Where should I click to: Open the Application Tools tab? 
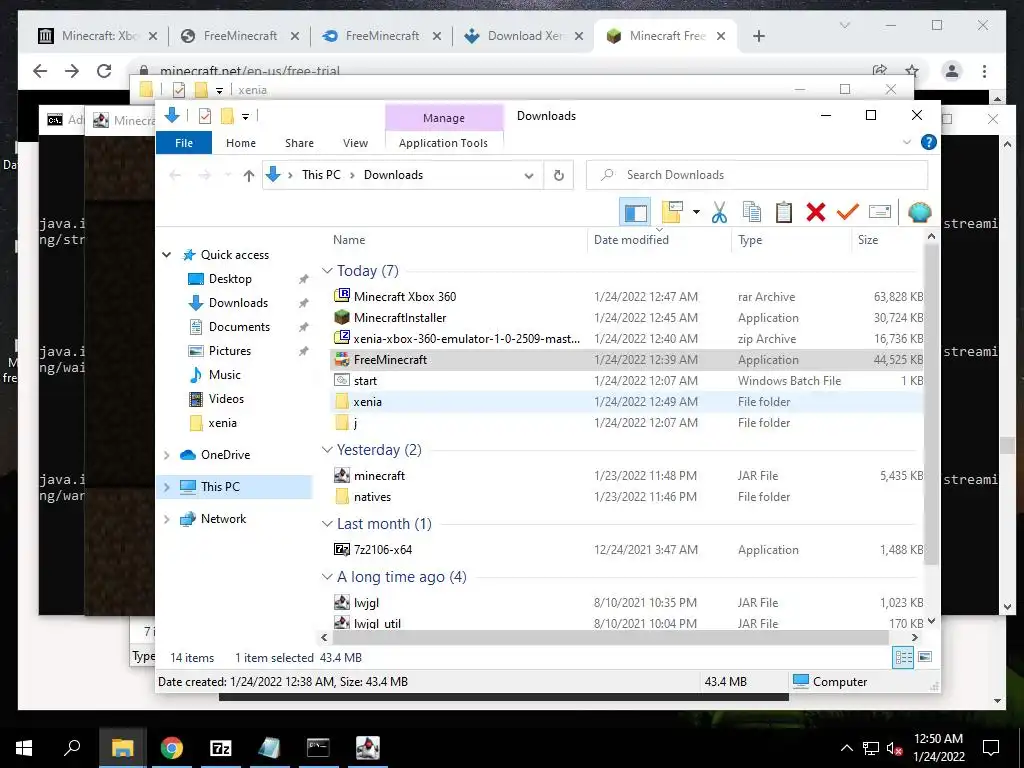pyautogui.click(x=443, y=142)
